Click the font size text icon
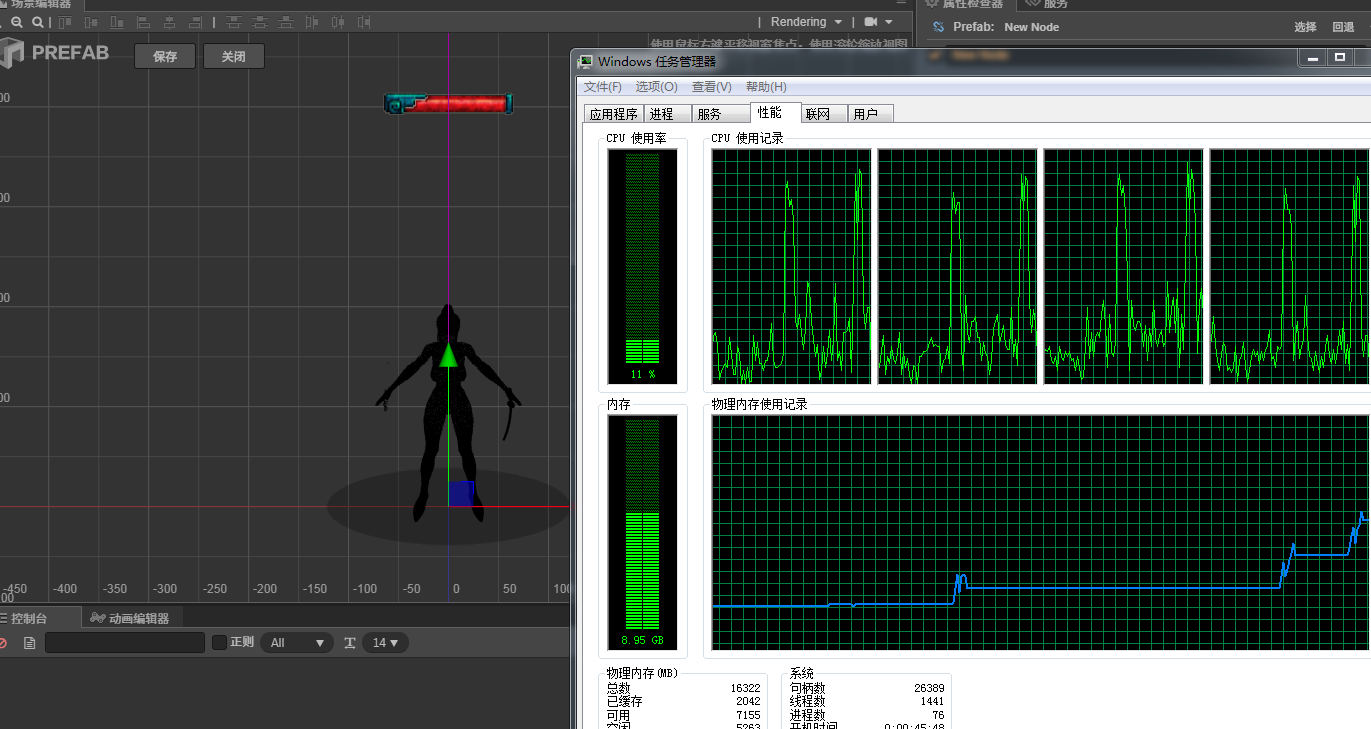The image size is (1371, 729). (350, 643)
